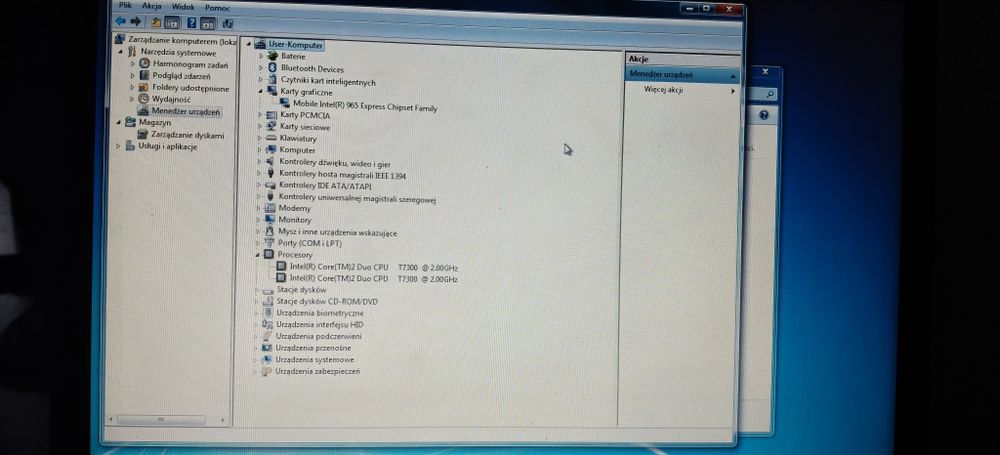The image size is (1000, 455).
Task: Open the Więcej akcji submenu
Action: [x=682, y=90]
